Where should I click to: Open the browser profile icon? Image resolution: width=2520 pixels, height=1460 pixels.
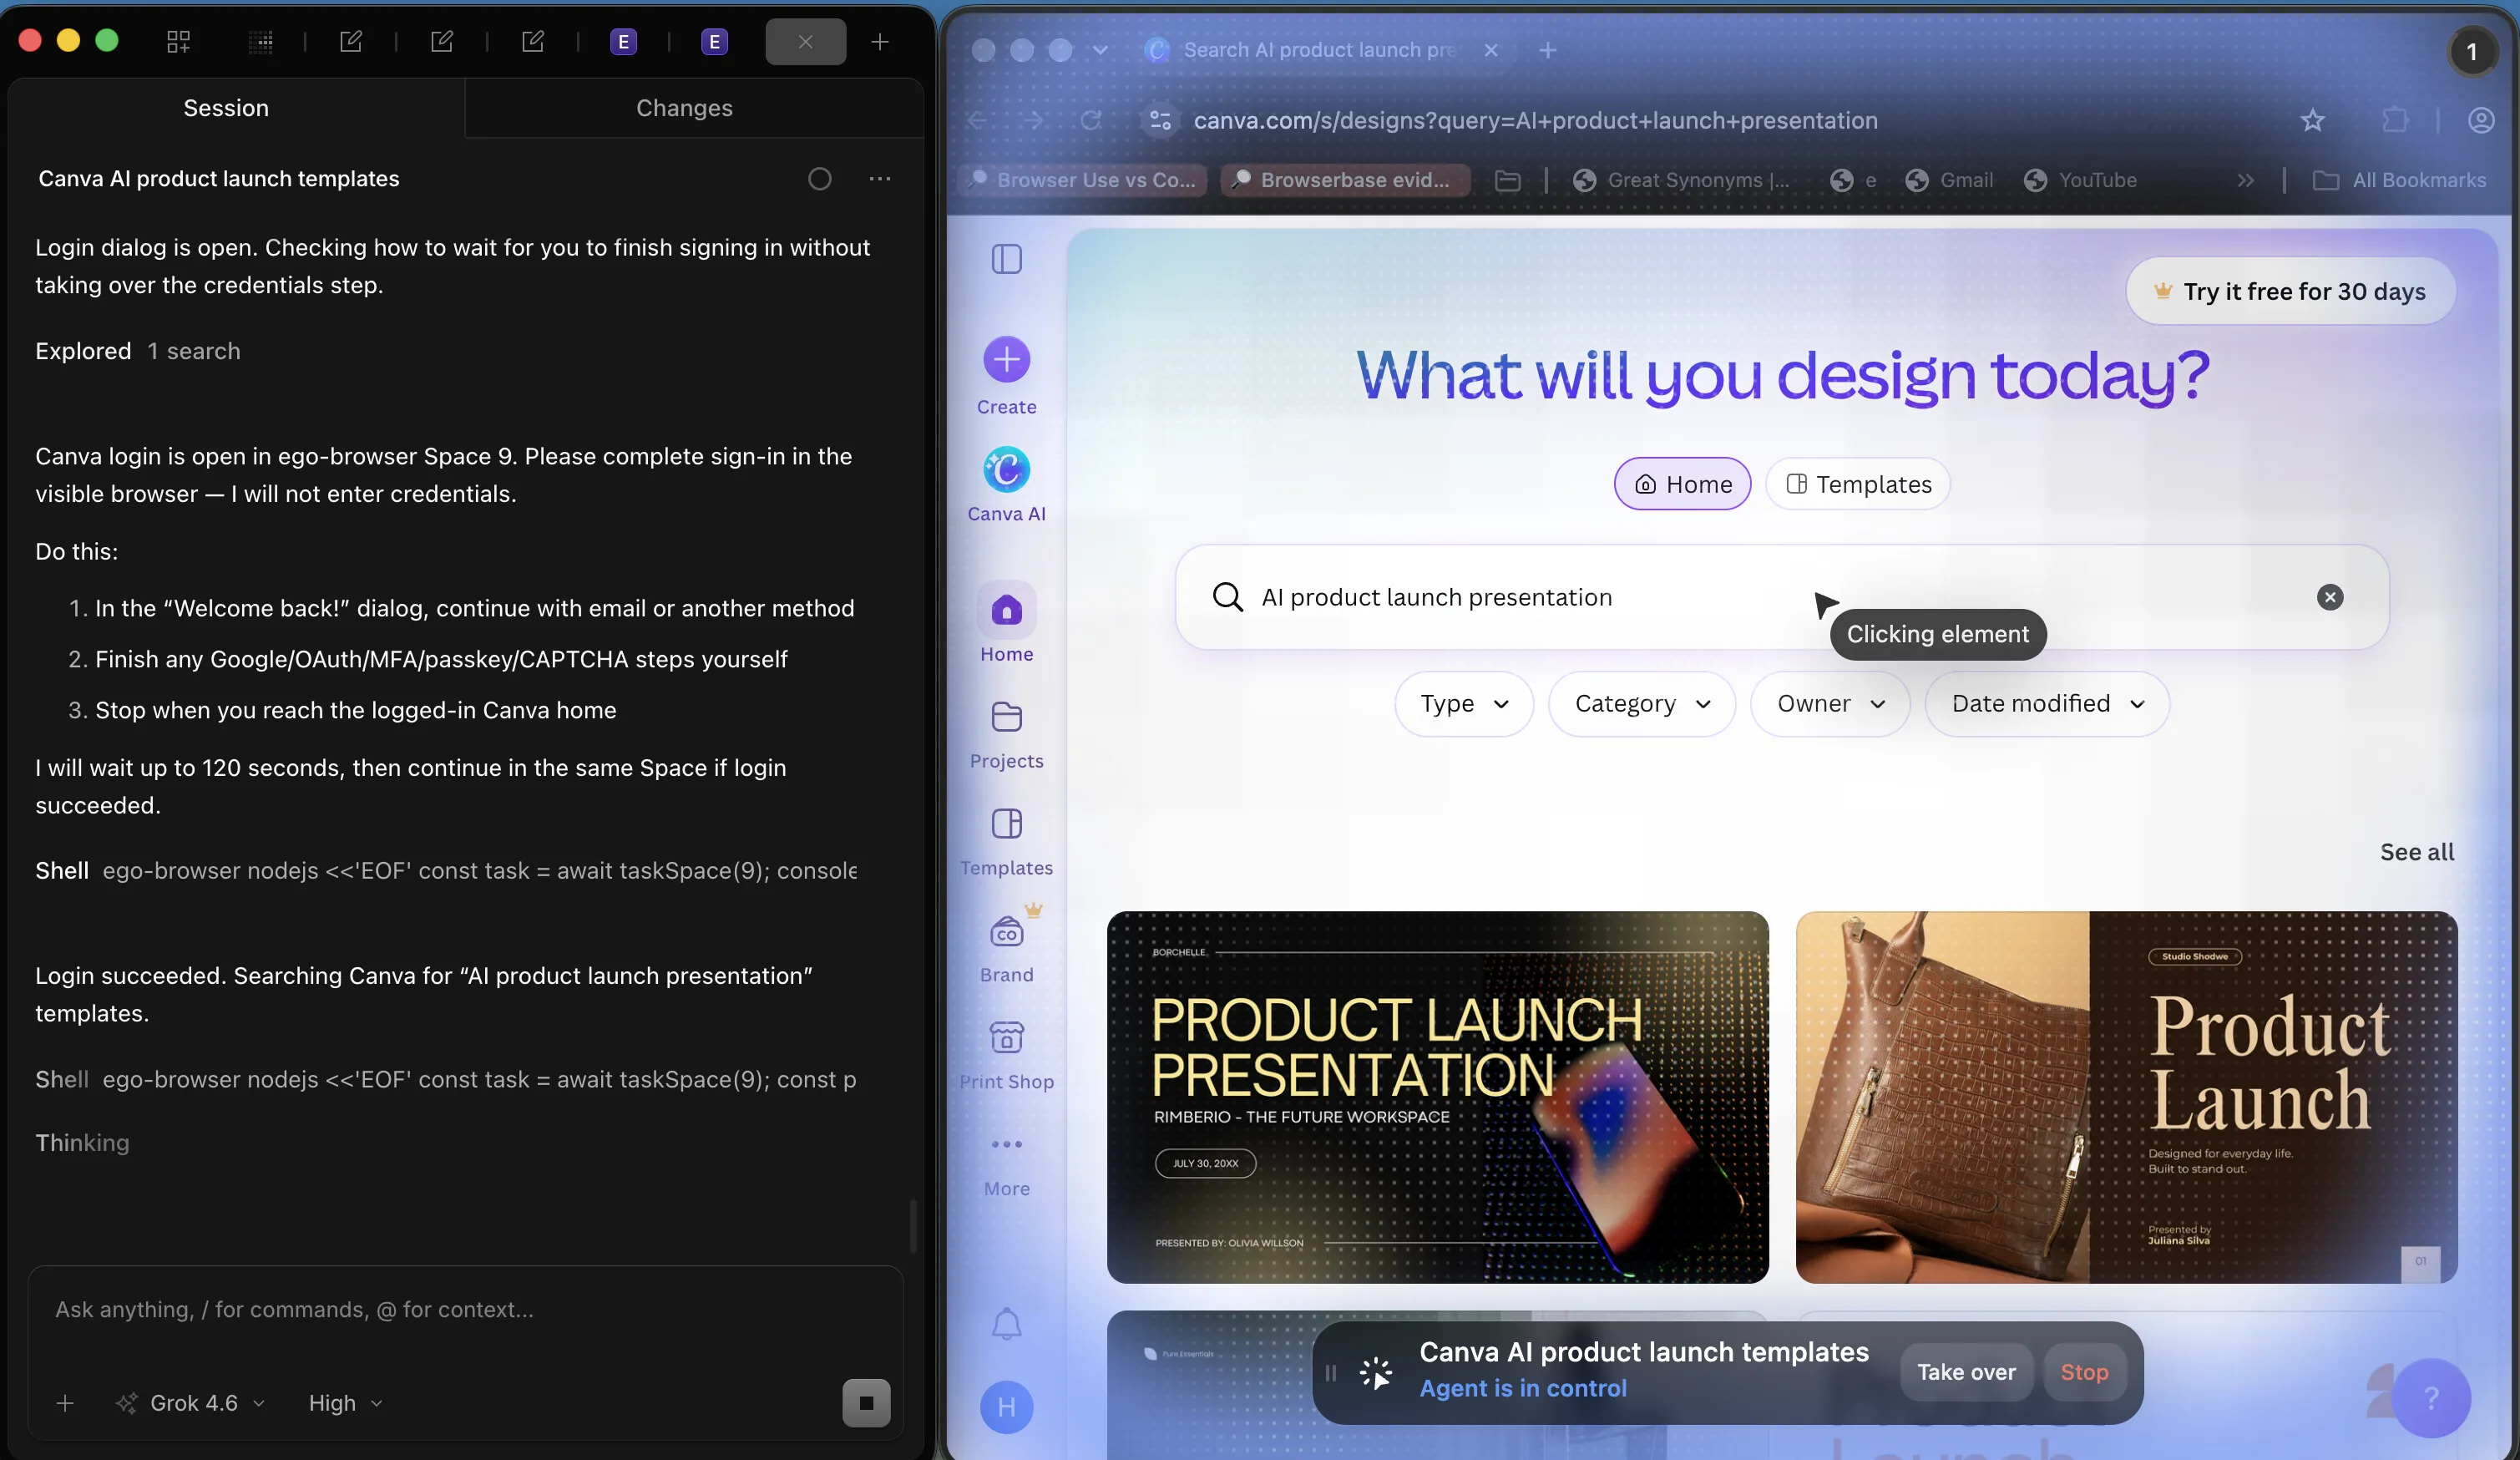coord(2480,121)
